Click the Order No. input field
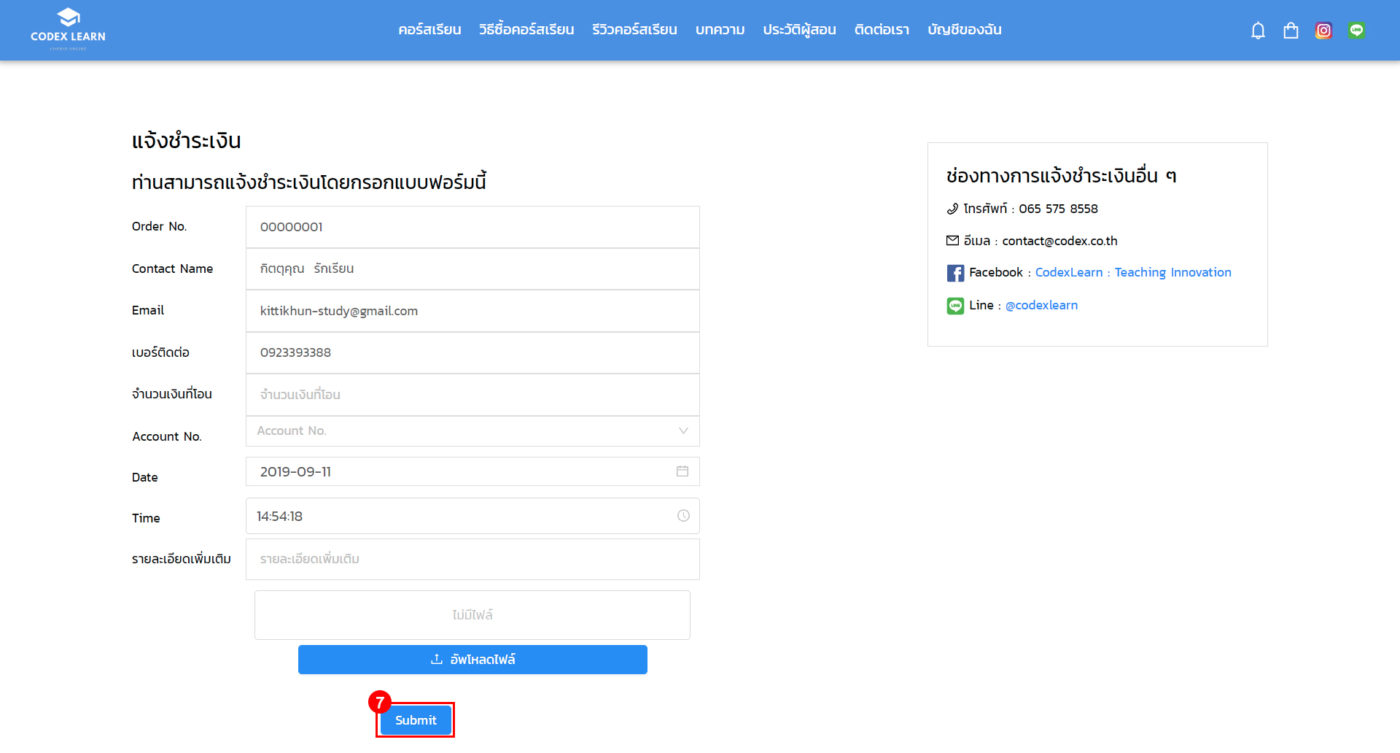The width and height of the screenshot is (1400, 753). 472,227
